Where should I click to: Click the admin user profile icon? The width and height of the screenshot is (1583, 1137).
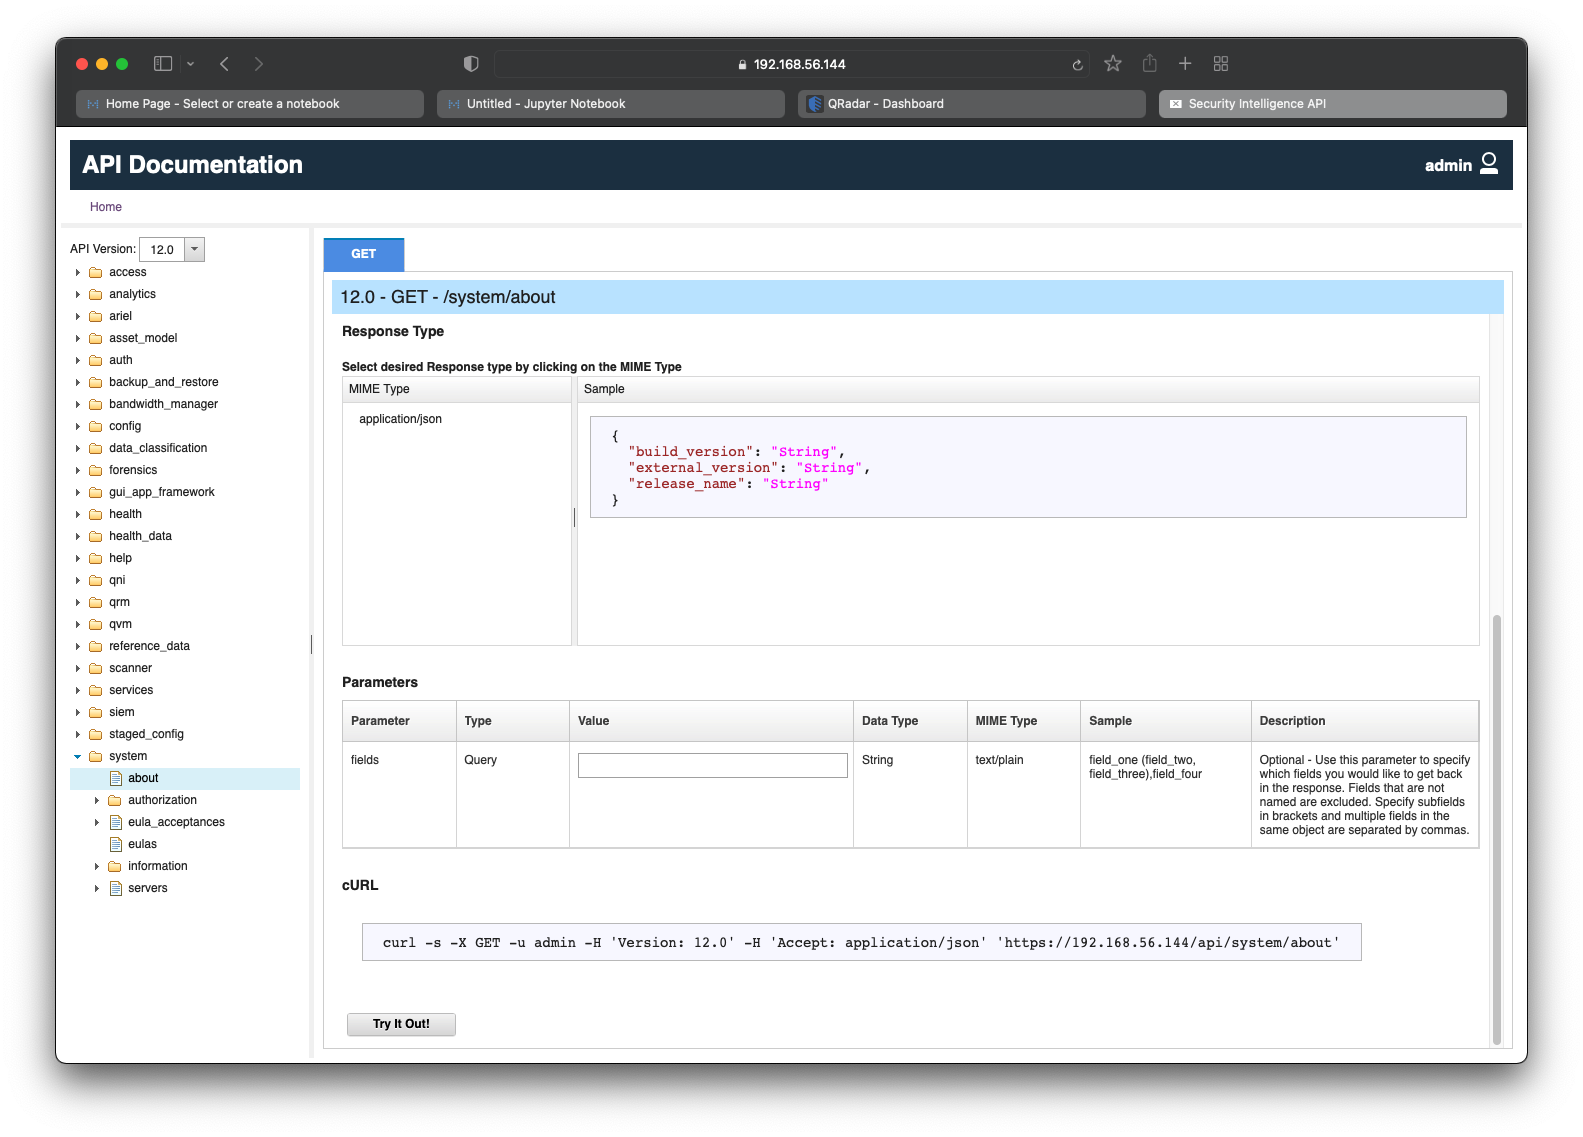1489,163
